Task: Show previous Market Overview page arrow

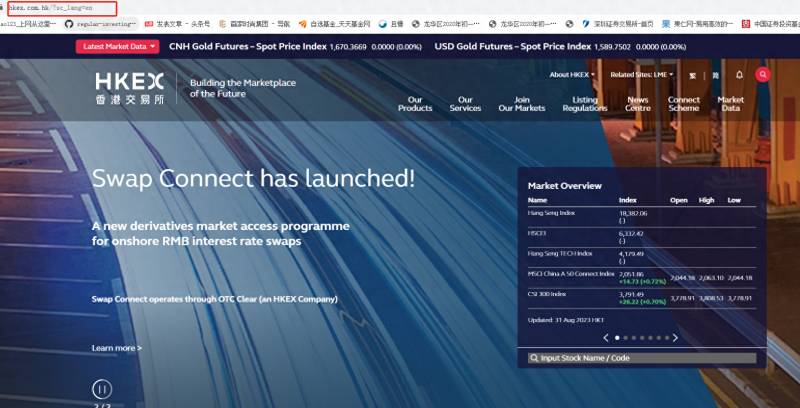Action: pos(606,338)
